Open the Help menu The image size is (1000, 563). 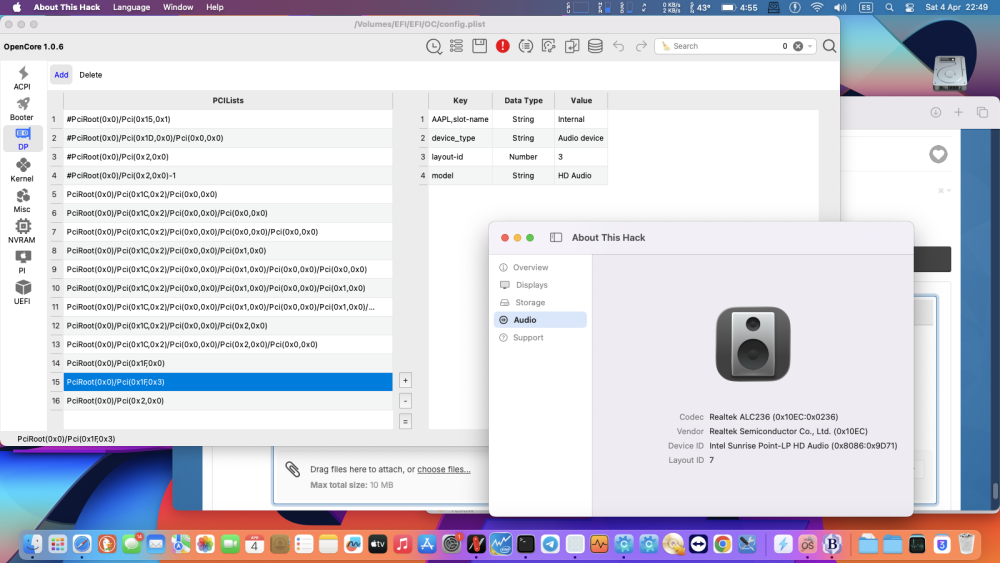coord(215,7)
